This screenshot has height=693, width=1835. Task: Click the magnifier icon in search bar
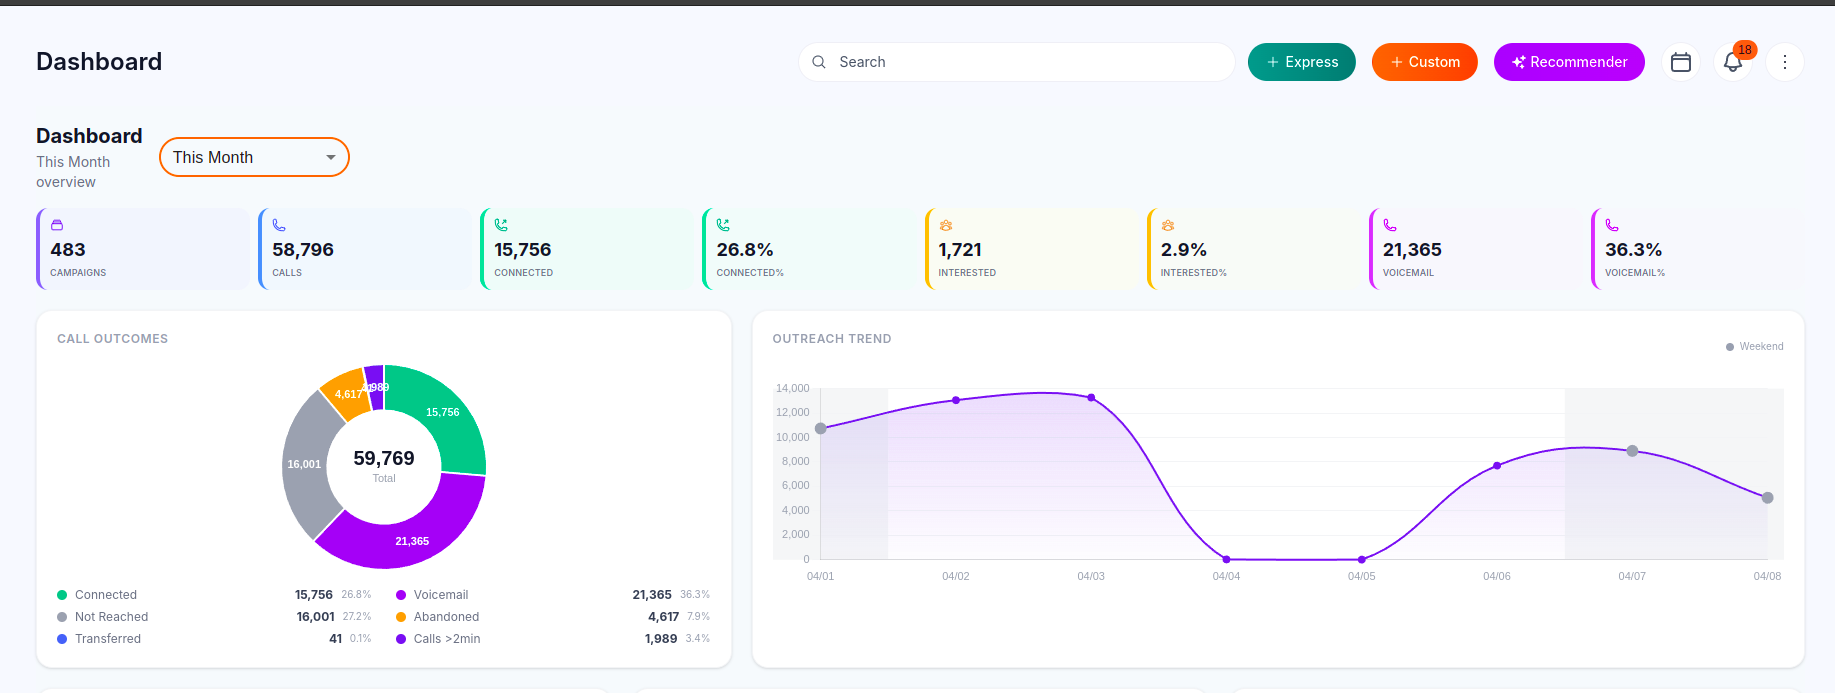pyautogui.click(x=819, y=62)
